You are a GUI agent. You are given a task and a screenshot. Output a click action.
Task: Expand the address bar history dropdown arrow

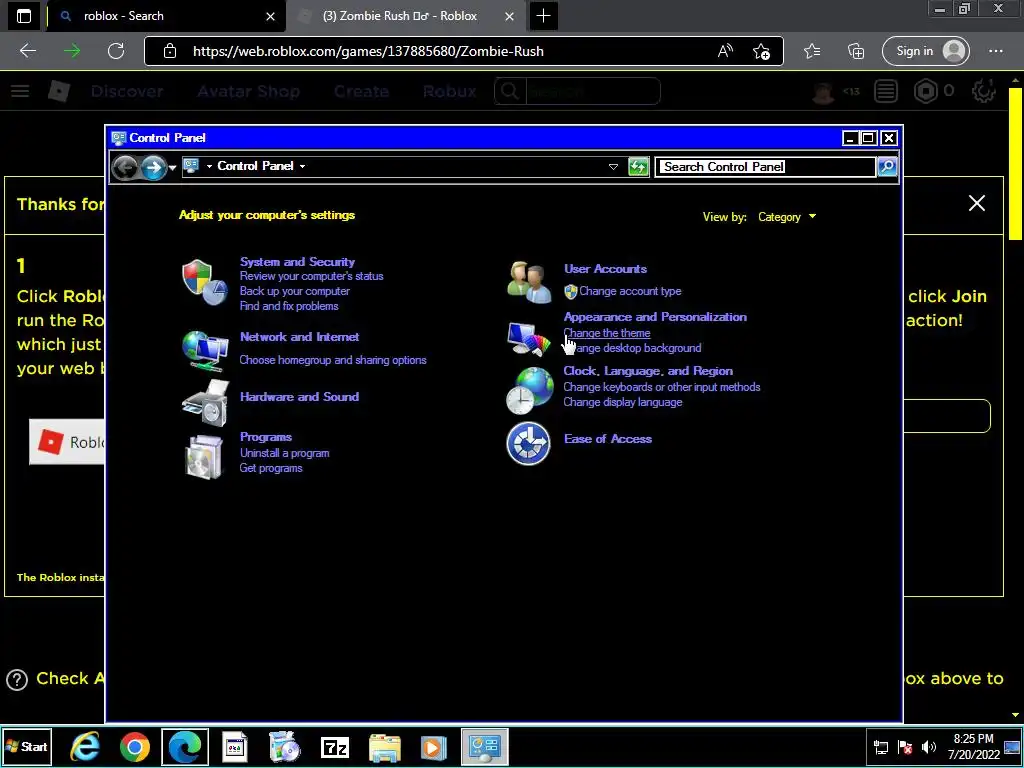point(613,167)
